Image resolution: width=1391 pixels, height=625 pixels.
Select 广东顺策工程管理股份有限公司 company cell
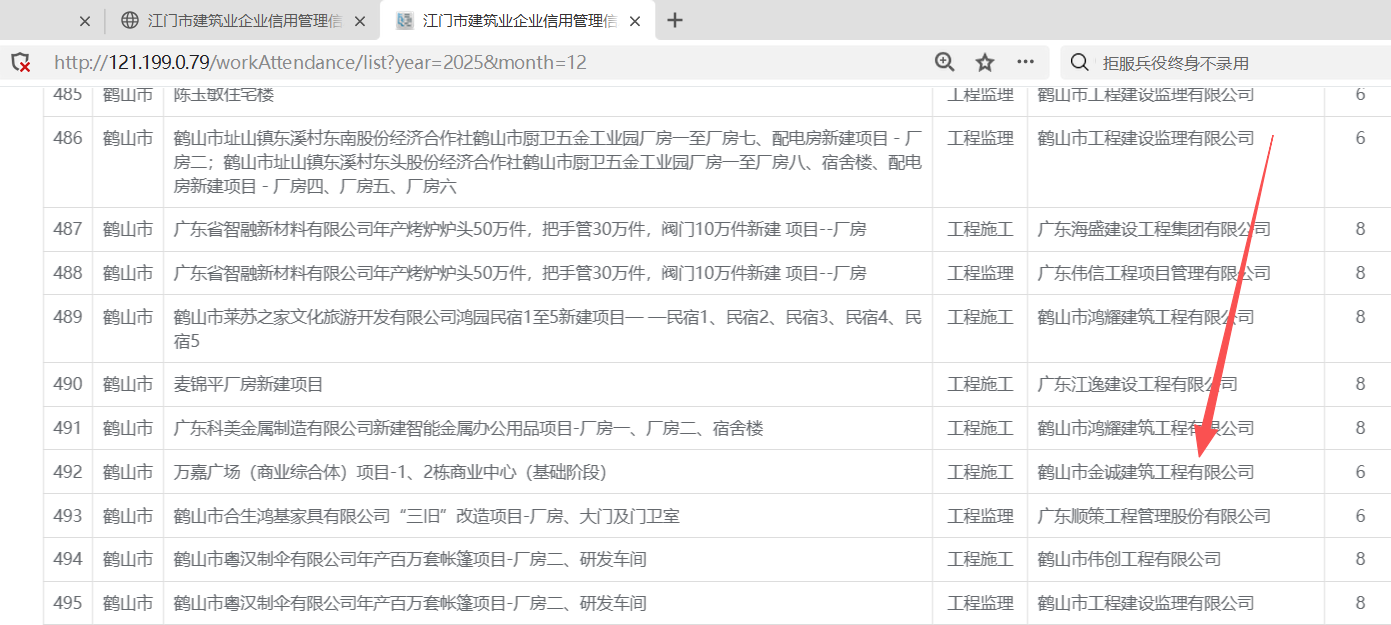(1154, 516)
